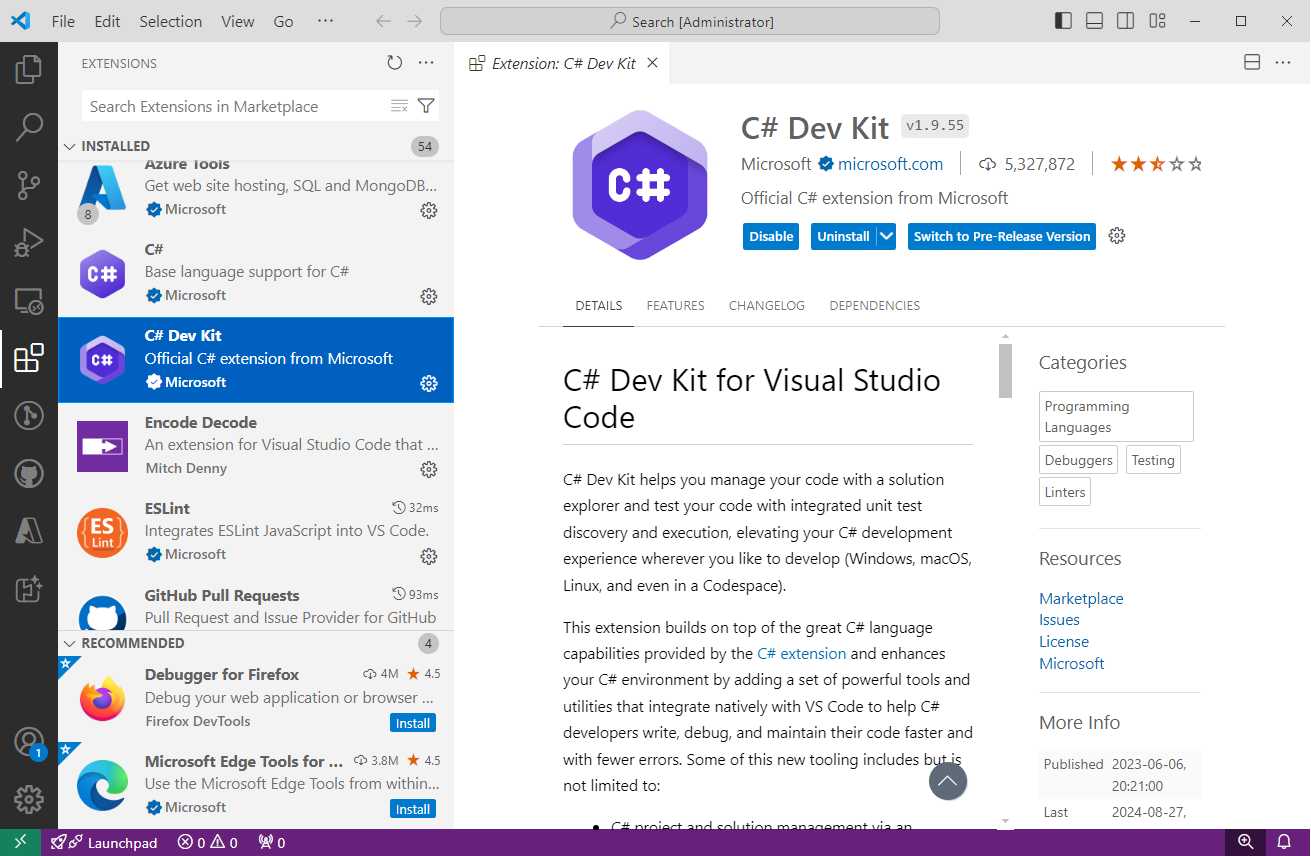Open the Explorer view in activity bar
The height and width of the screenshot is (856, 1311).
click(29, 69)
